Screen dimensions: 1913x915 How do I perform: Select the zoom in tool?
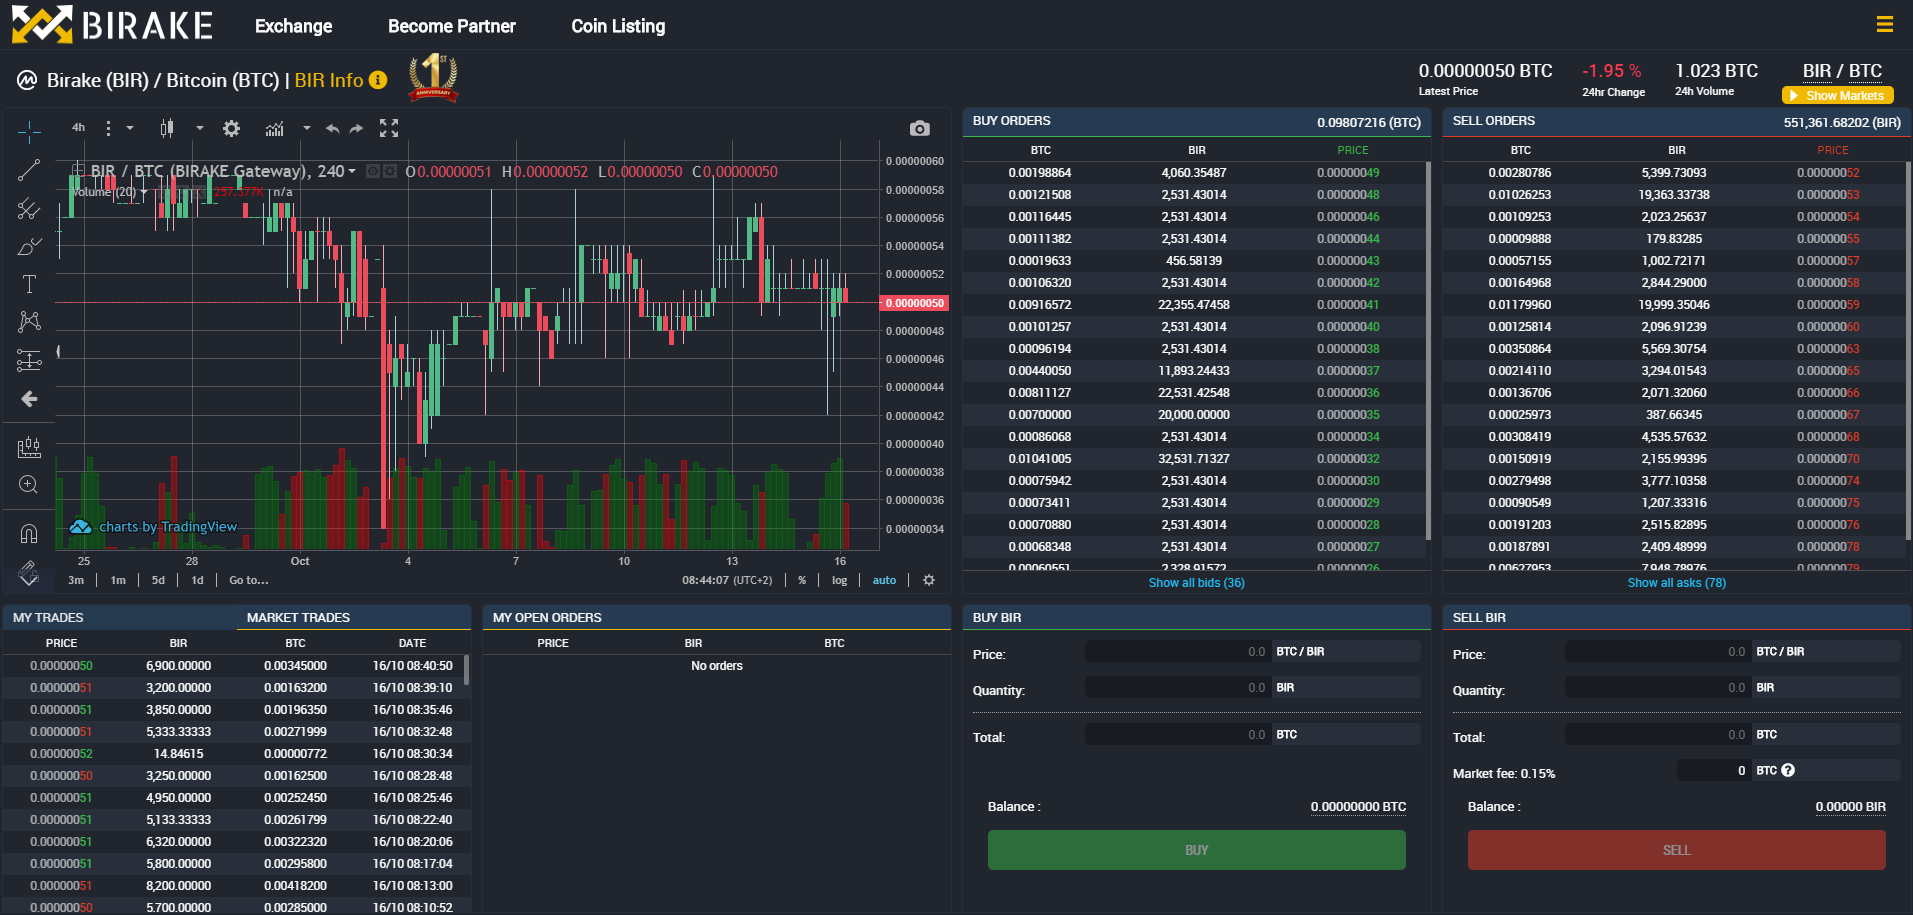click(29, 485)
